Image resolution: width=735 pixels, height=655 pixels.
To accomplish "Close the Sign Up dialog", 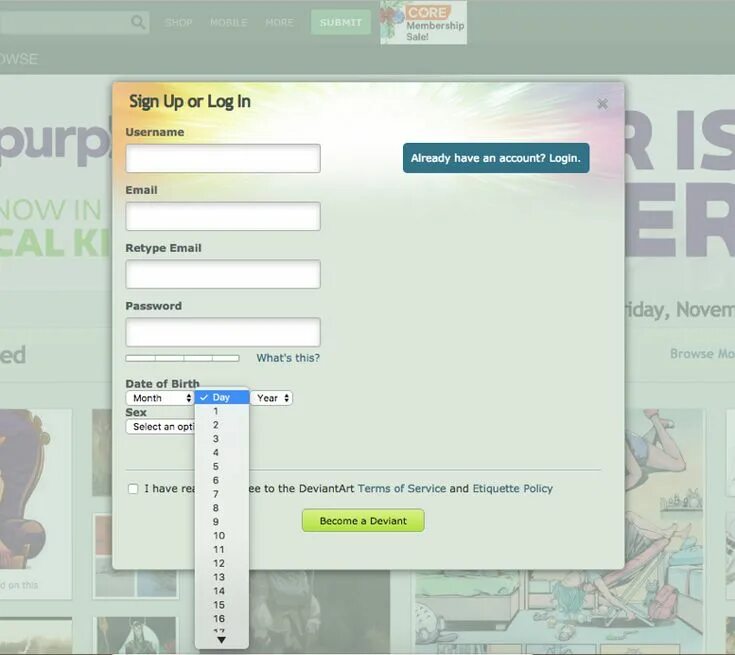I will (x=602, y=104).
